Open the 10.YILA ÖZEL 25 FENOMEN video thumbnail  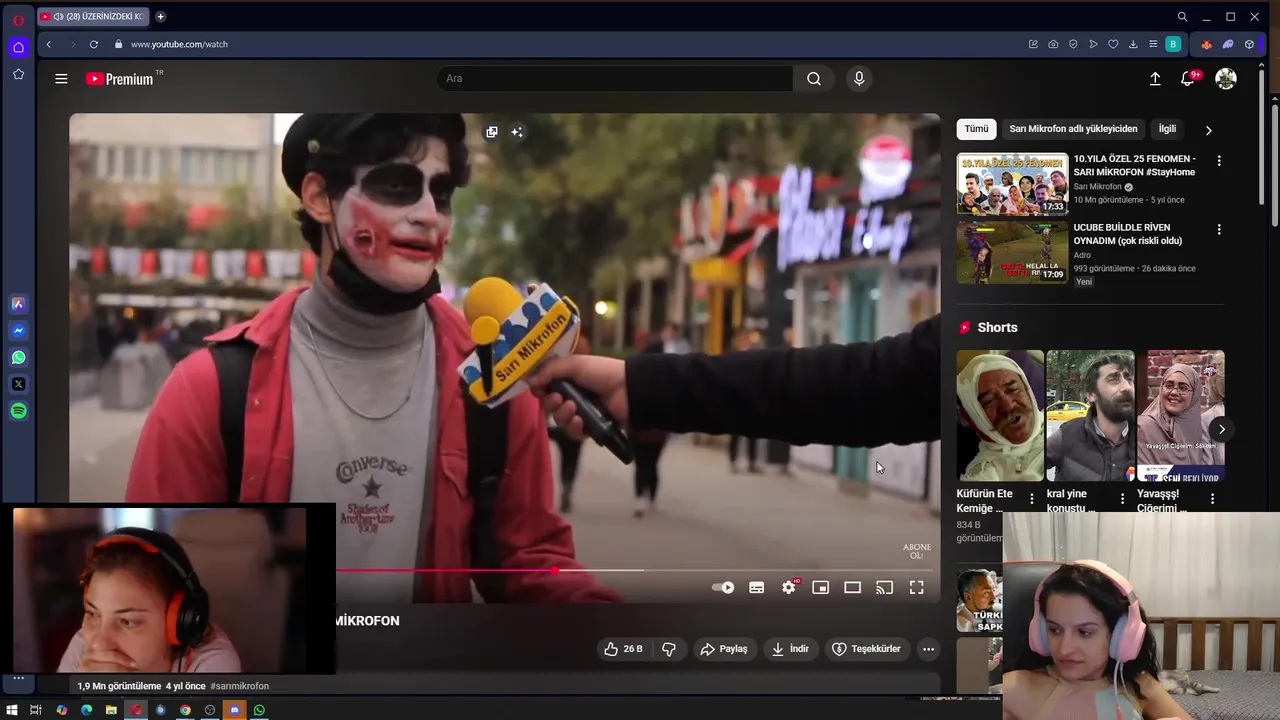(1012, 183)
